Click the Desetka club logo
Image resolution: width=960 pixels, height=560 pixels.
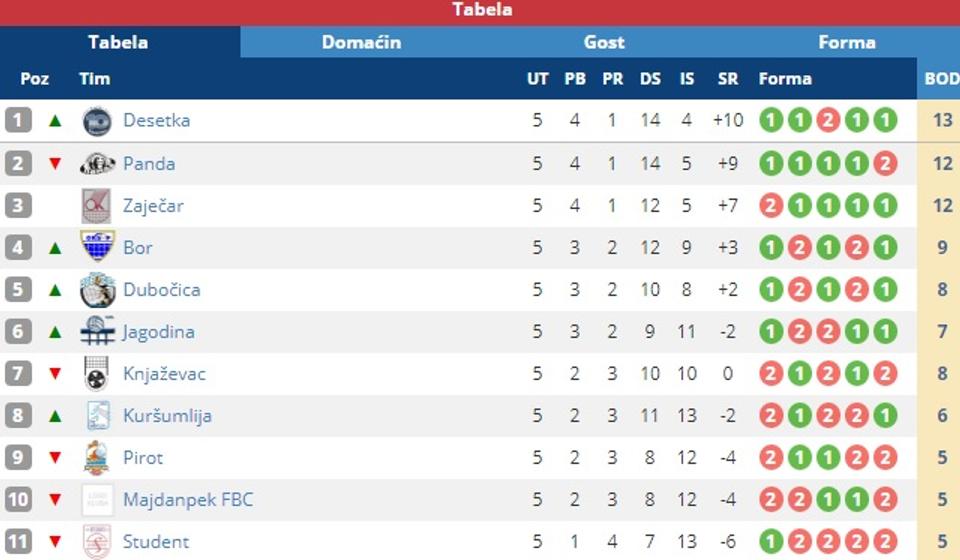click(97, 121)
